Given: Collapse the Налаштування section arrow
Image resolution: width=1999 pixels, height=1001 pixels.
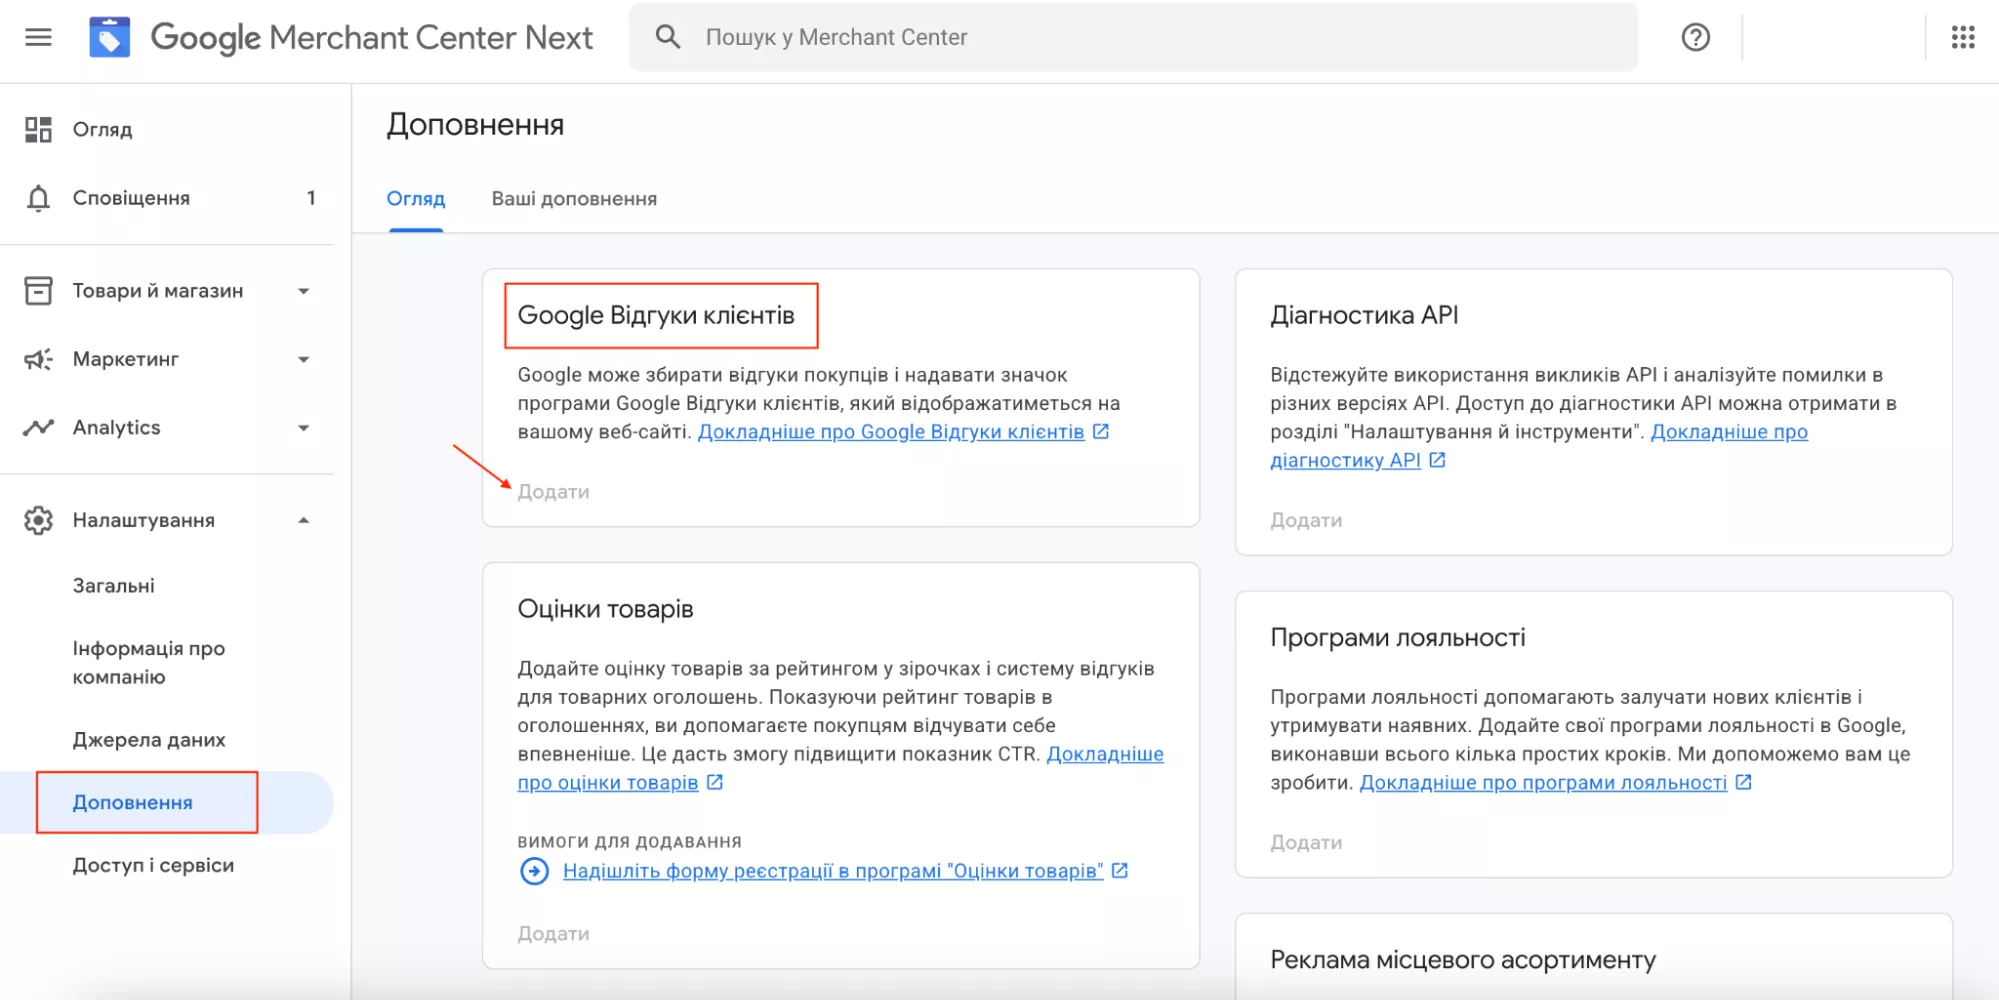Looking at the screenshot, I should pos(303,521).
